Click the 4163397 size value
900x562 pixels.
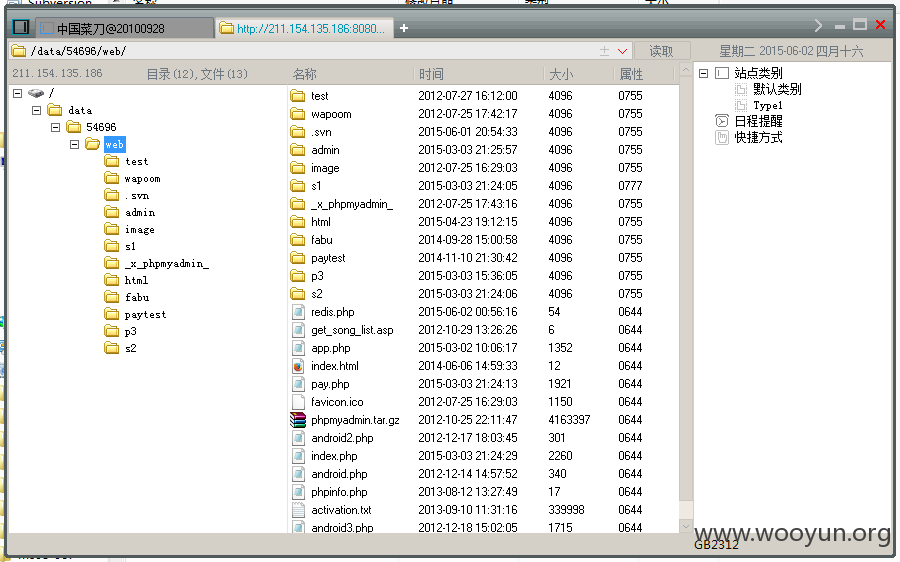pos(569,420)
